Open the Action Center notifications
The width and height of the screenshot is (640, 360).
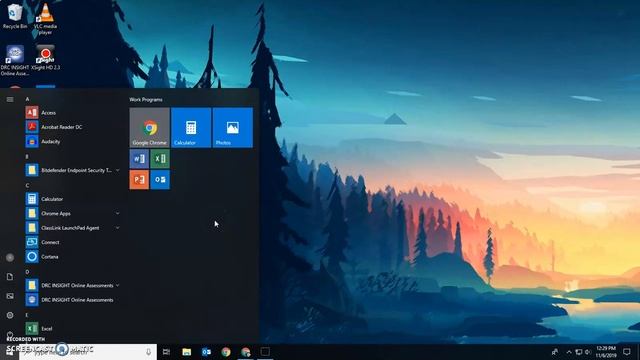627,352
